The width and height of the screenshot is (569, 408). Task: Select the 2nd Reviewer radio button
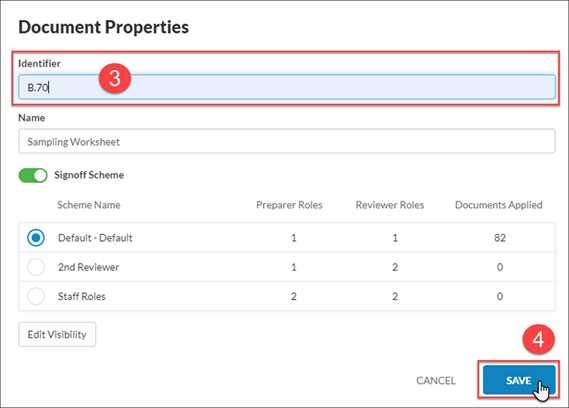click(36, 267)
